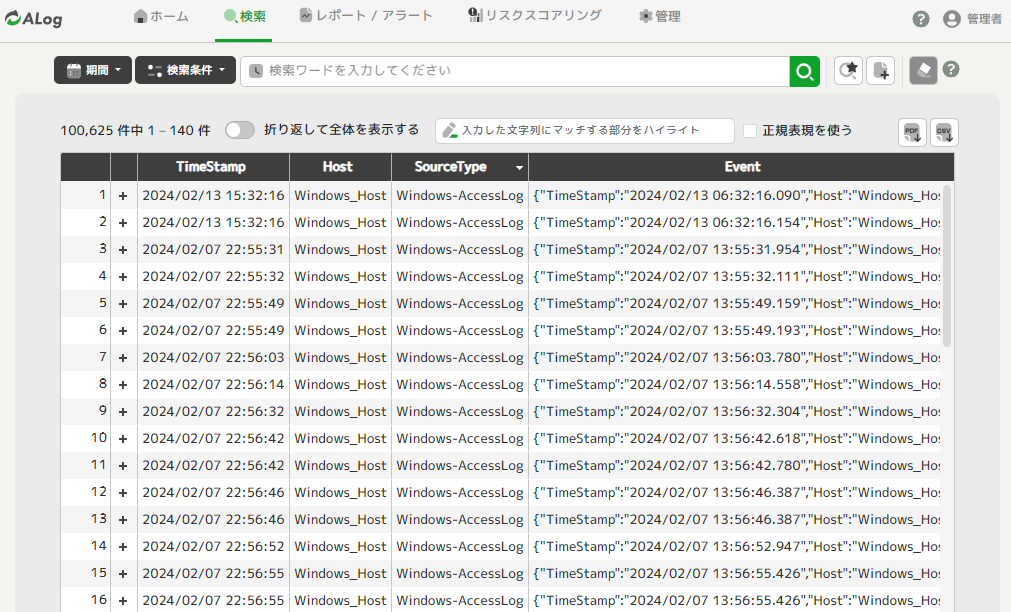The height and width of the screenshot is (612, 1011).
Task: Expand row 6 details
Action: pos(123,331)
